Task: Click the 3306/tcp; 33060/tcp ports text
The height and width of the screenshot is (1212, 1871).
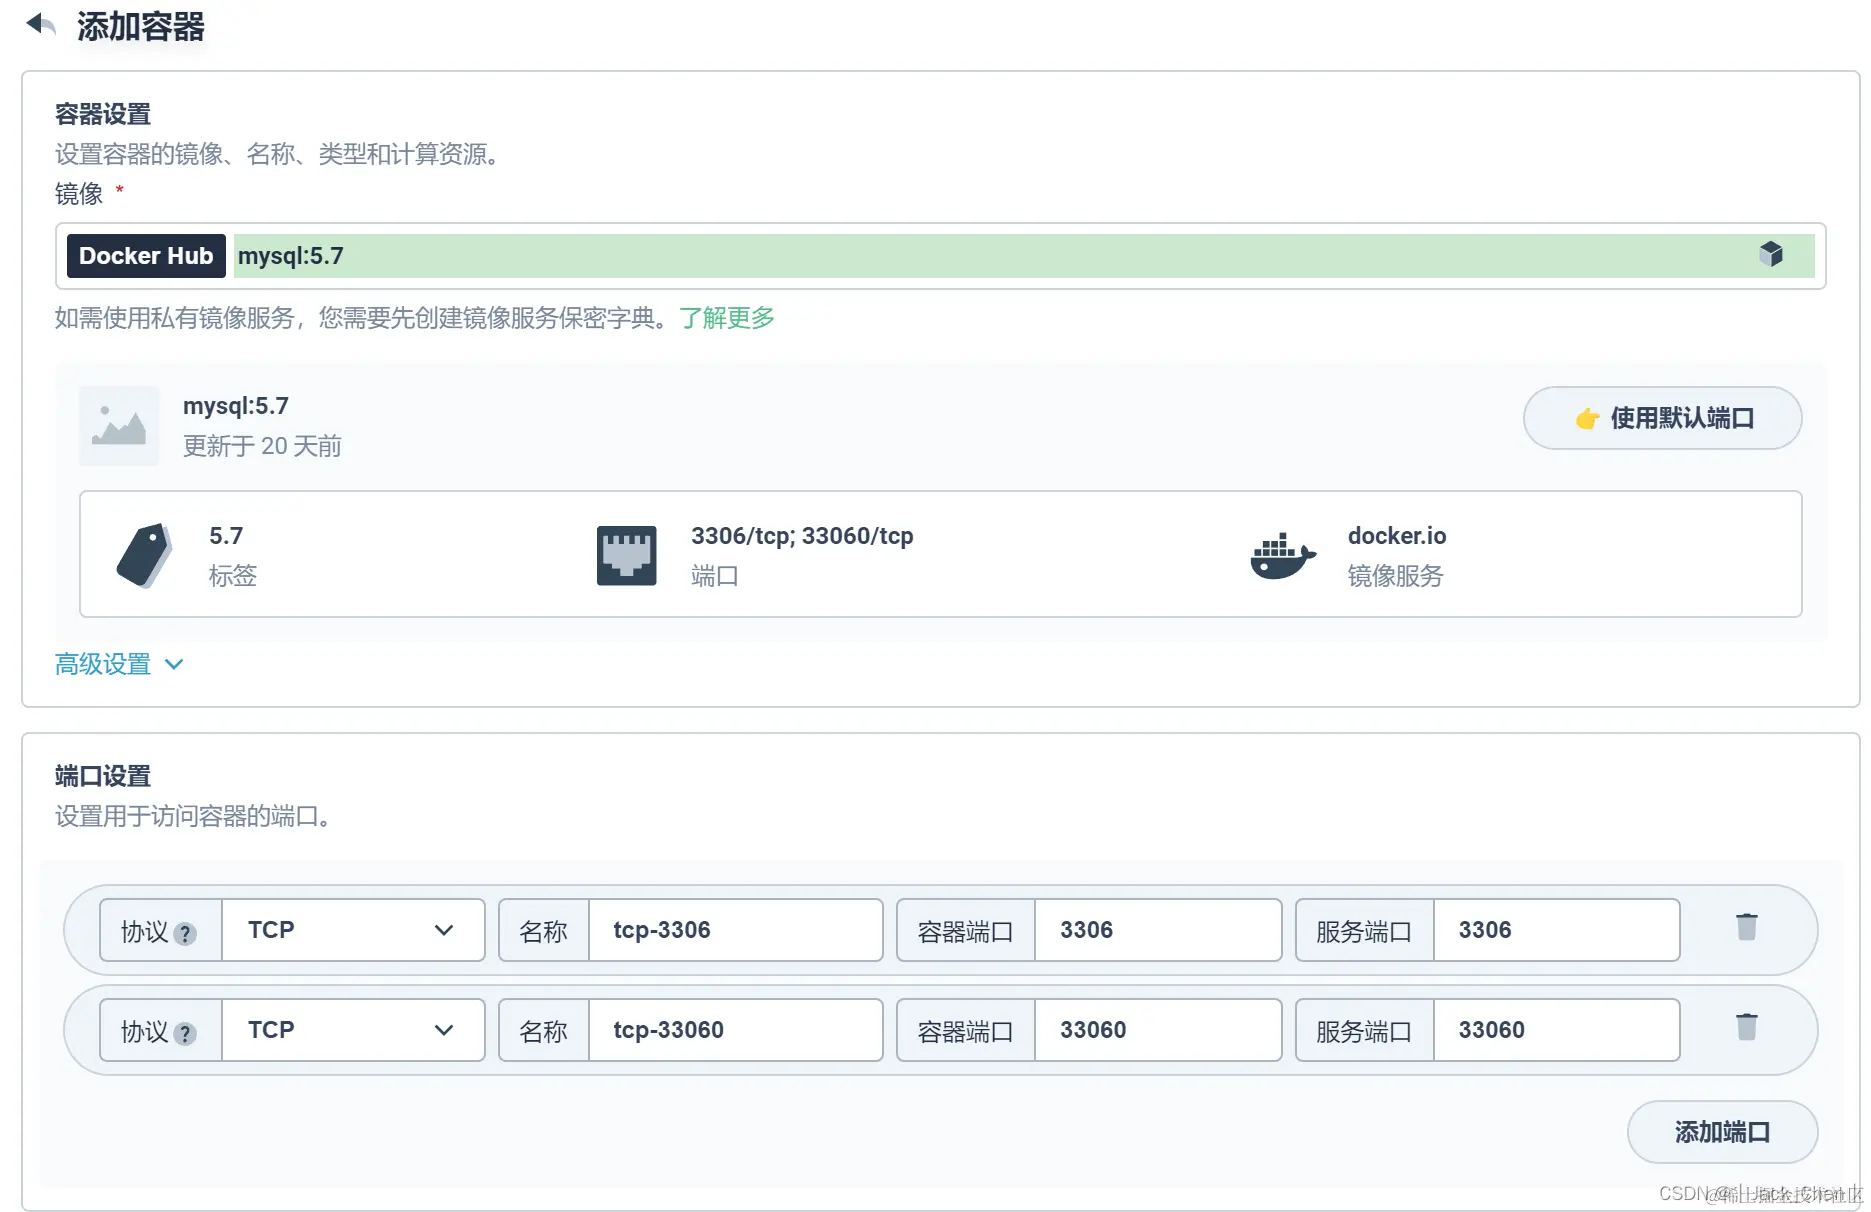Action: pyautogui.click(x=802, y=536)
